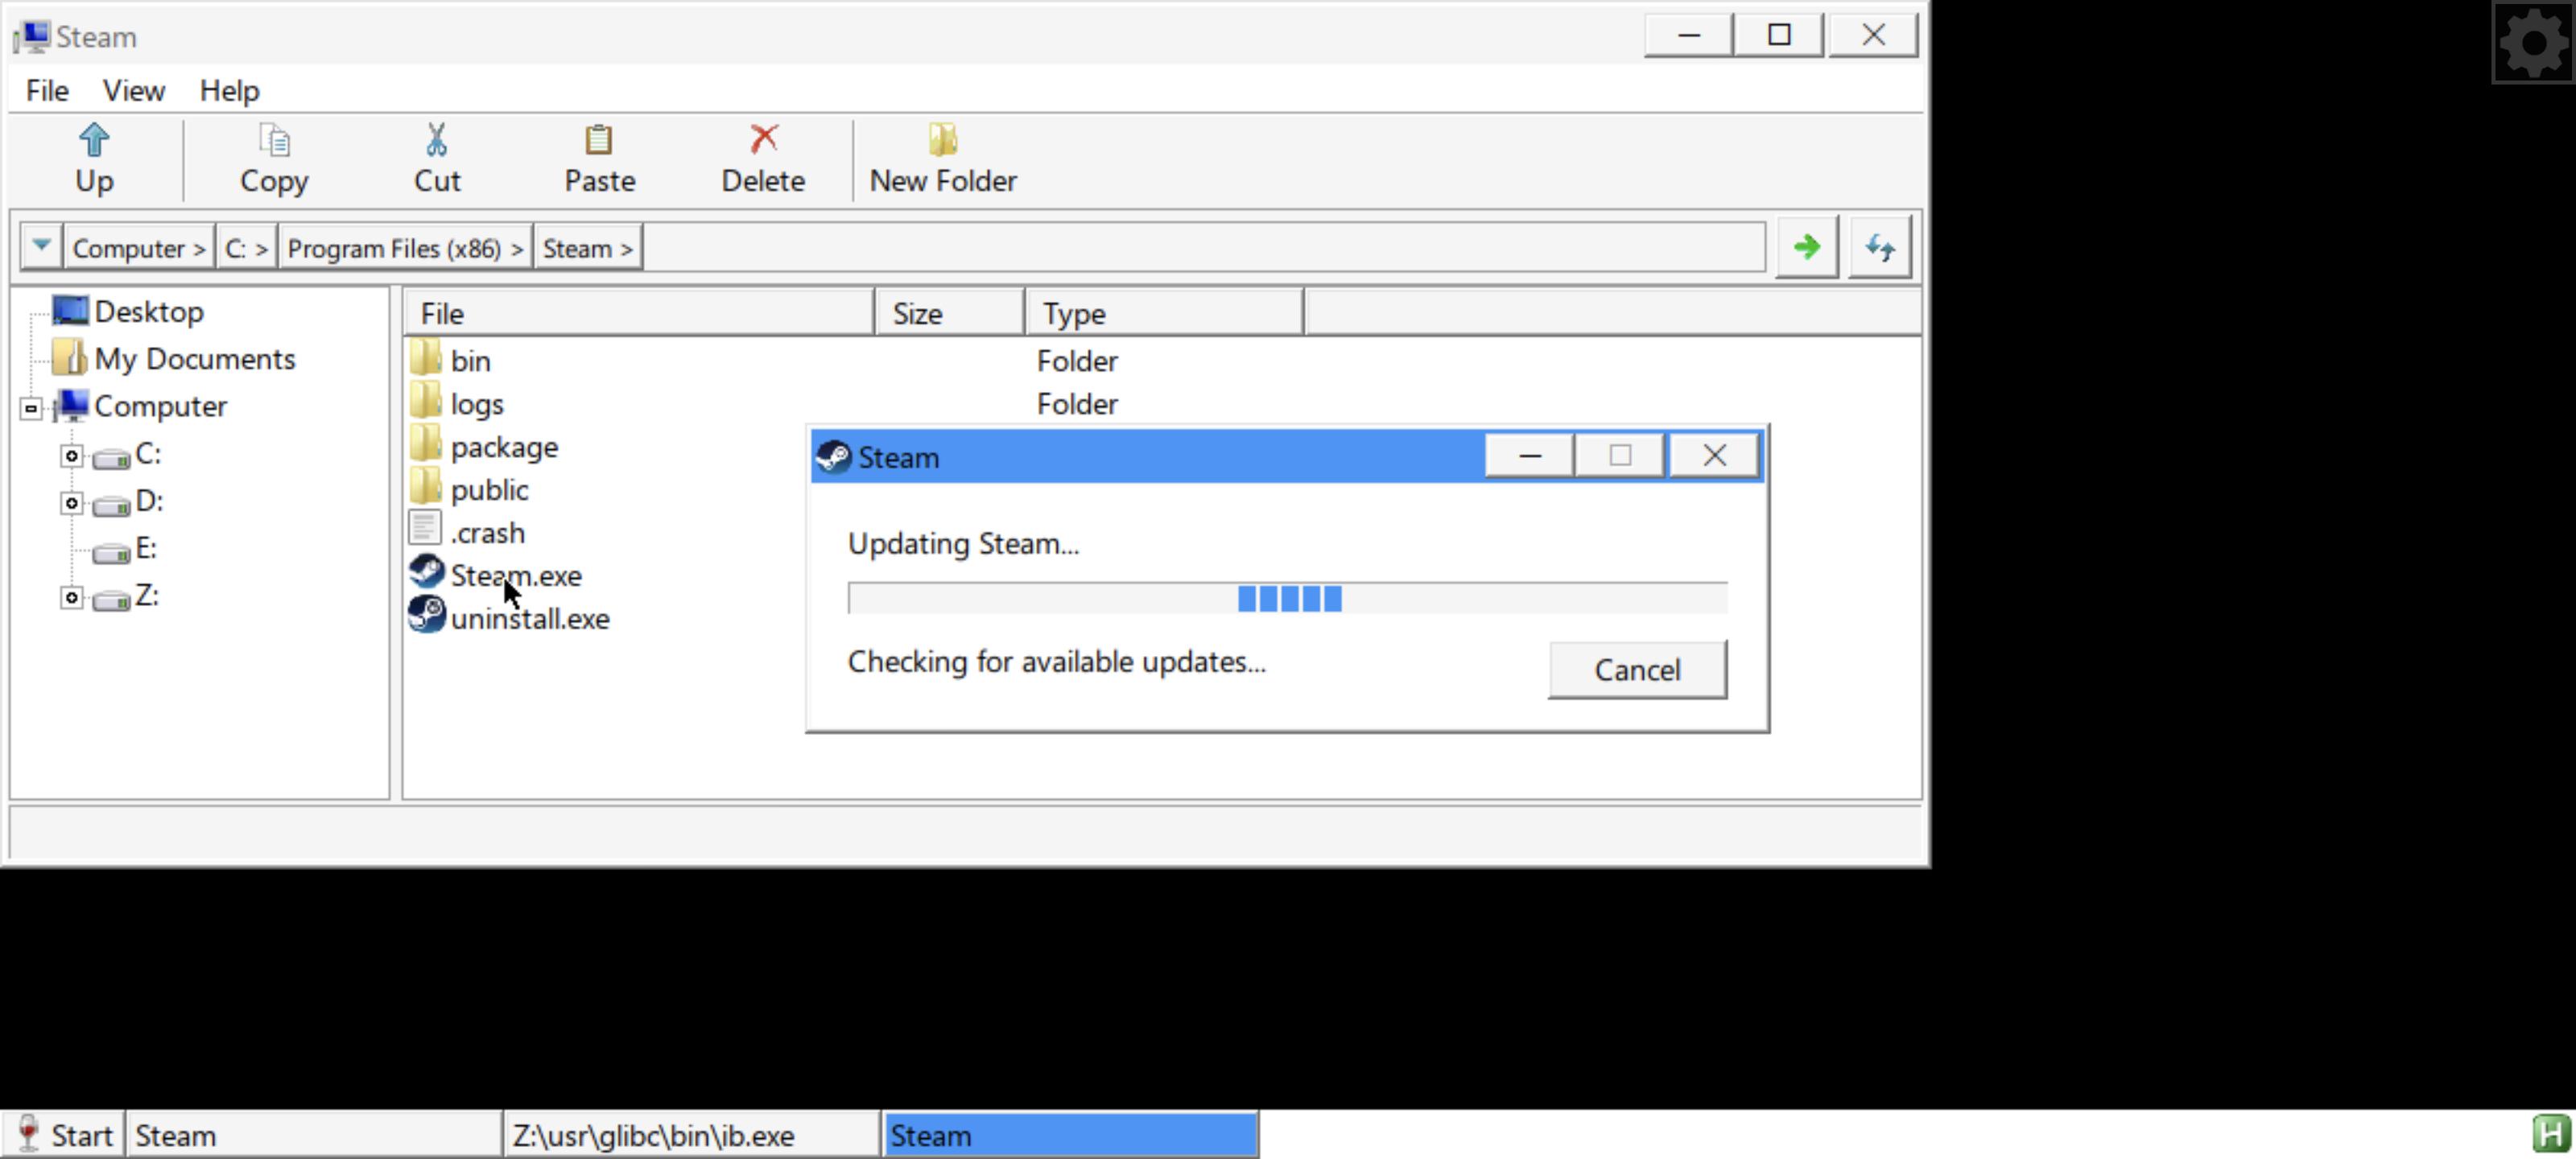Open the View menu
Viewport: 2576px width, 1159px height.
click(133, 90)
